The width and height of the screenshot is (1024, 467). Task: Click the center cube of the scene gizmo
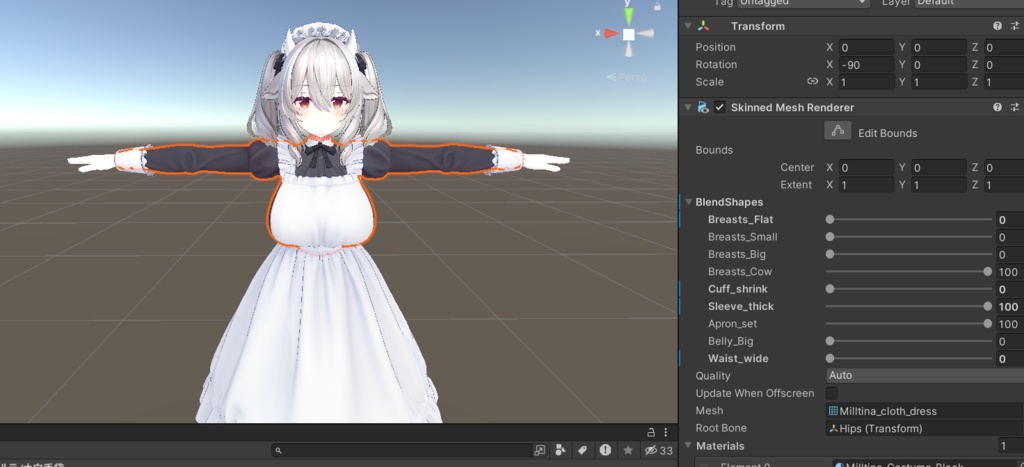[628, 34]
